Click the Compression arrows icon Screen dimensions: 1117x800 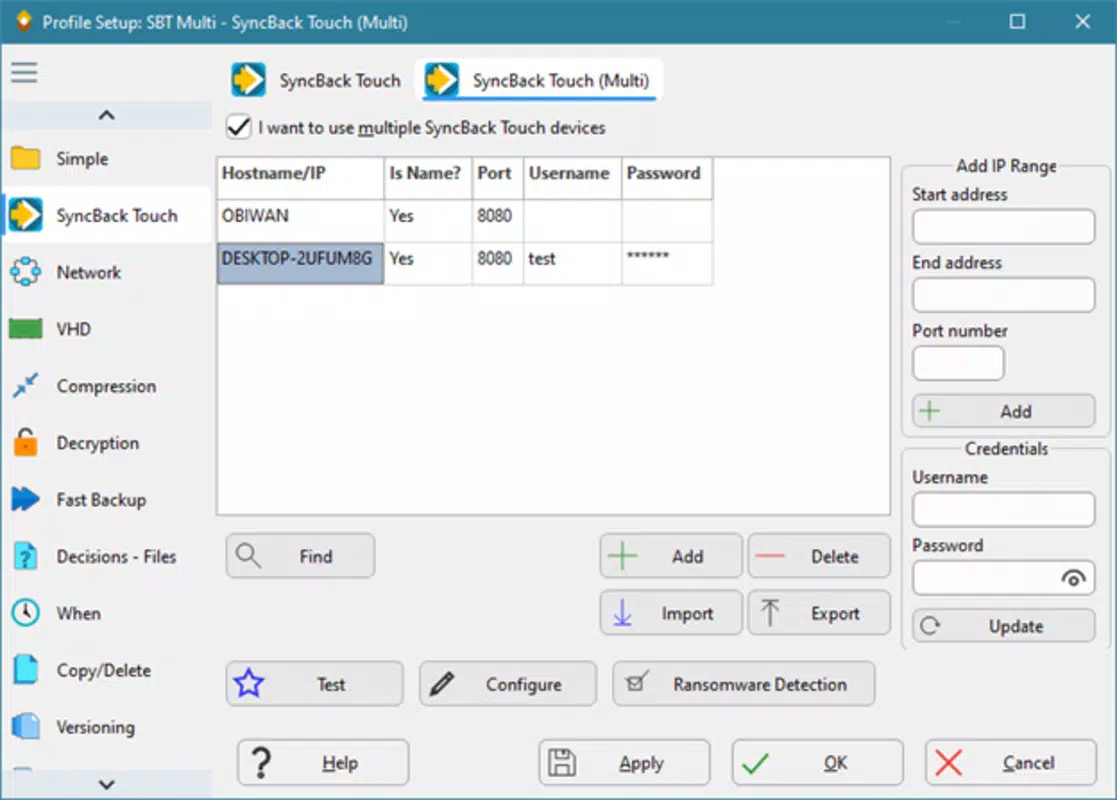pos(26,385)
